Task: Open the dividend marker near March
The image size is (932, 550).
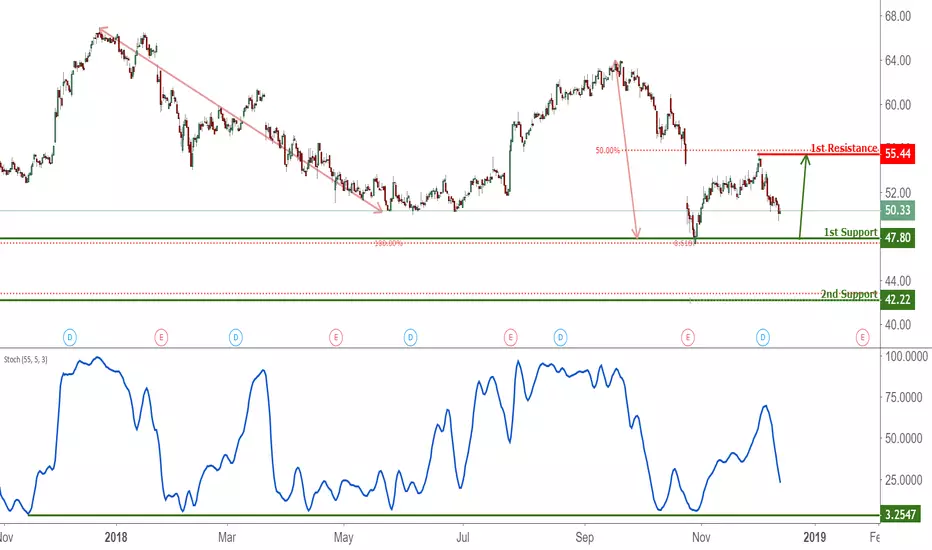Action: [x=236, y=338]
